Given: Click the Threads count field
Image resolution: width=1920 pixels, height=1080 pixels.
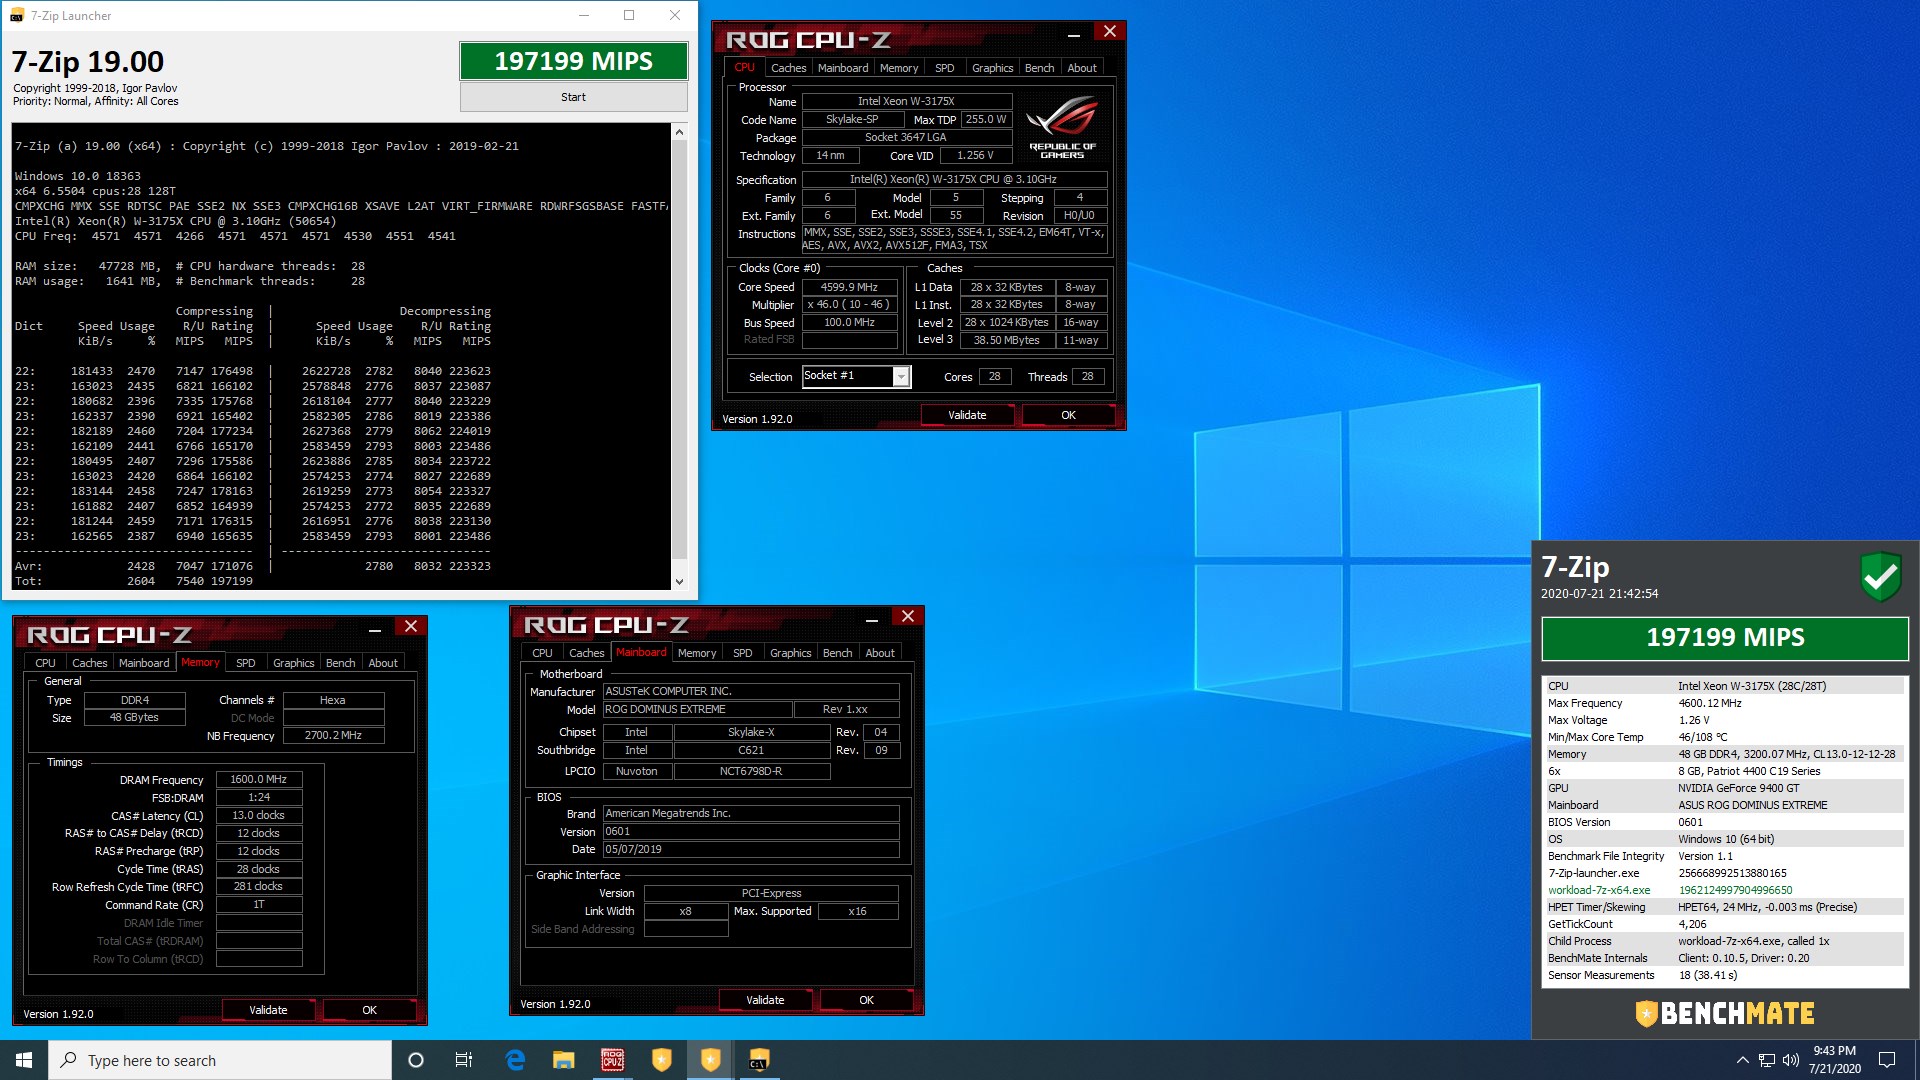Looking at the screenshot, I should (1087, 377).
